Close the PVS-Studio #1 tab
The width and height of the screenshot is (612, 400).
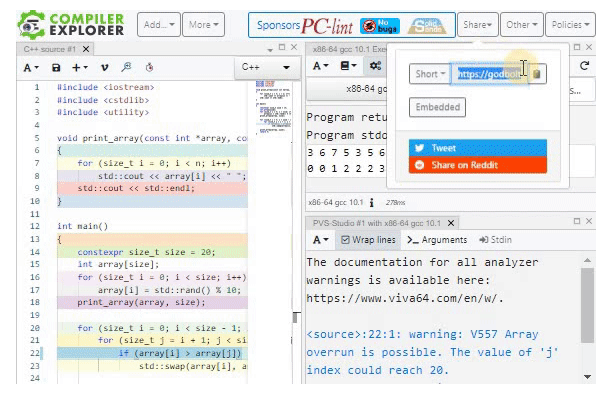click(x=451, y=223)
